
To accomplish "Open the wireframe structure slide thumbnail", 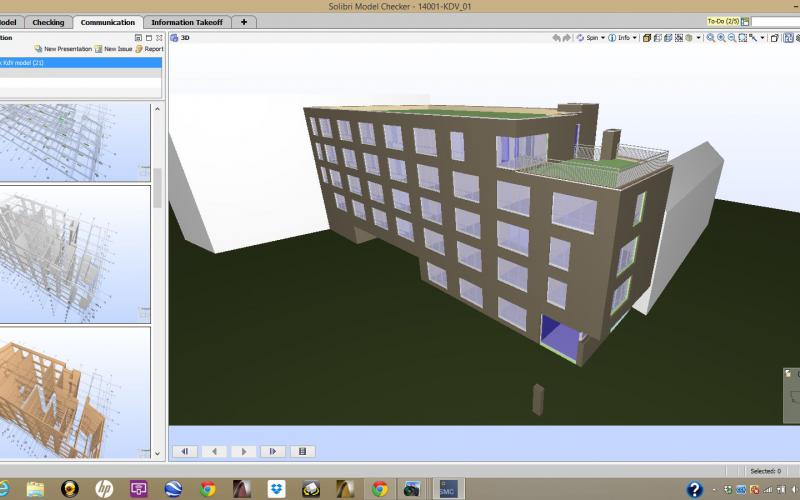I will click(x=75, y=142).
